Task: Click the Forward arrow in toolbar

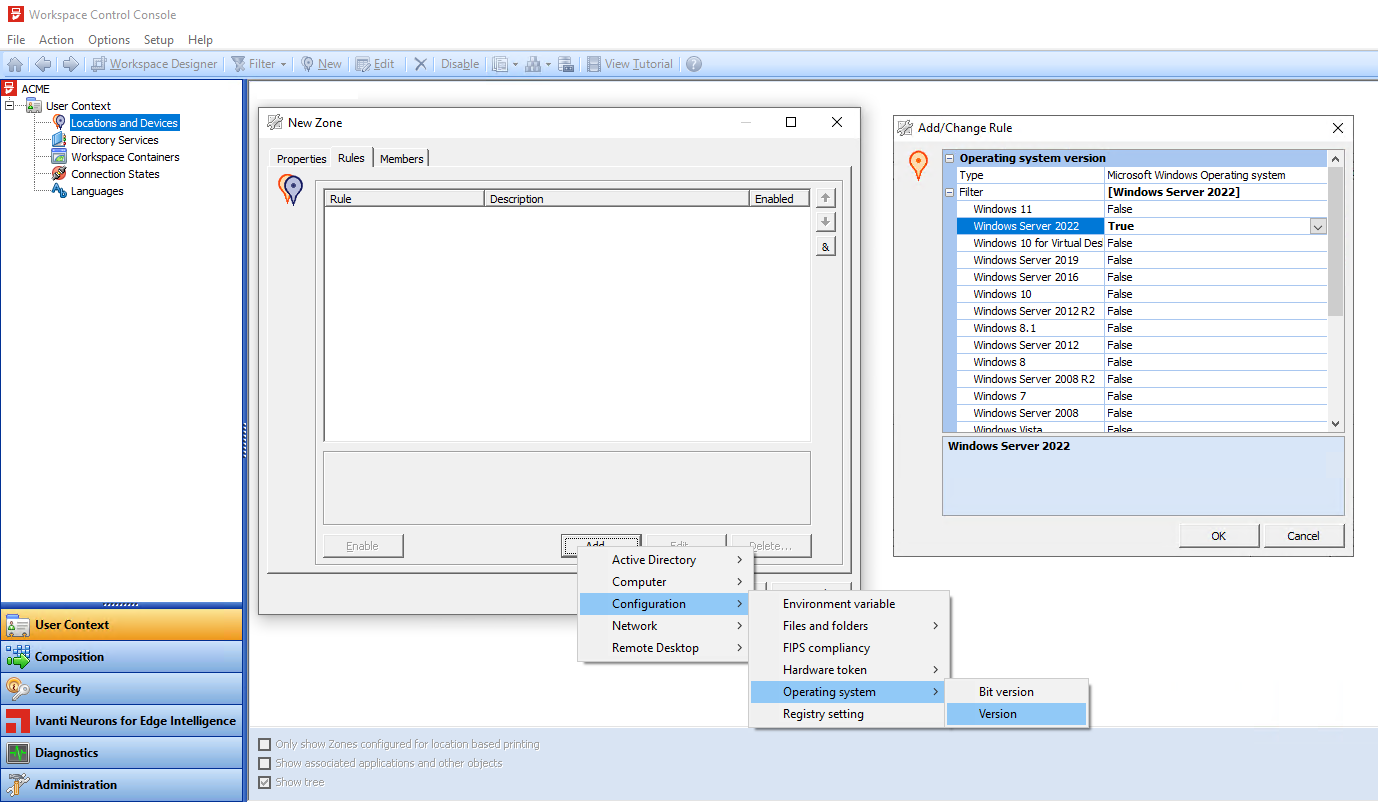Action: pos(70,64)
